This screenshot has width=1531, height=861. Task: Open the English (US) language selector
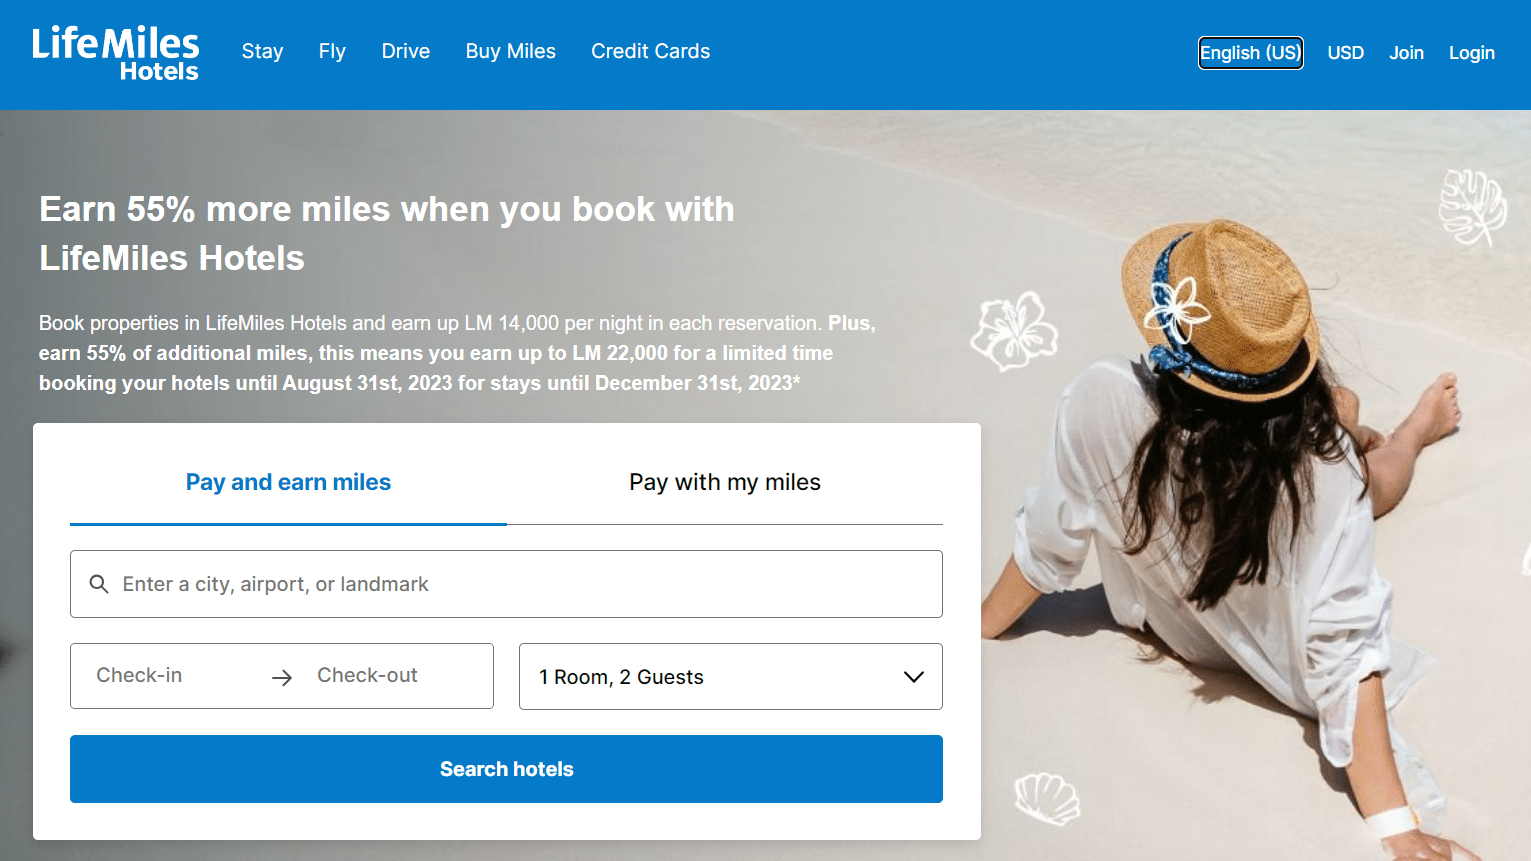tap(1250, 53)
